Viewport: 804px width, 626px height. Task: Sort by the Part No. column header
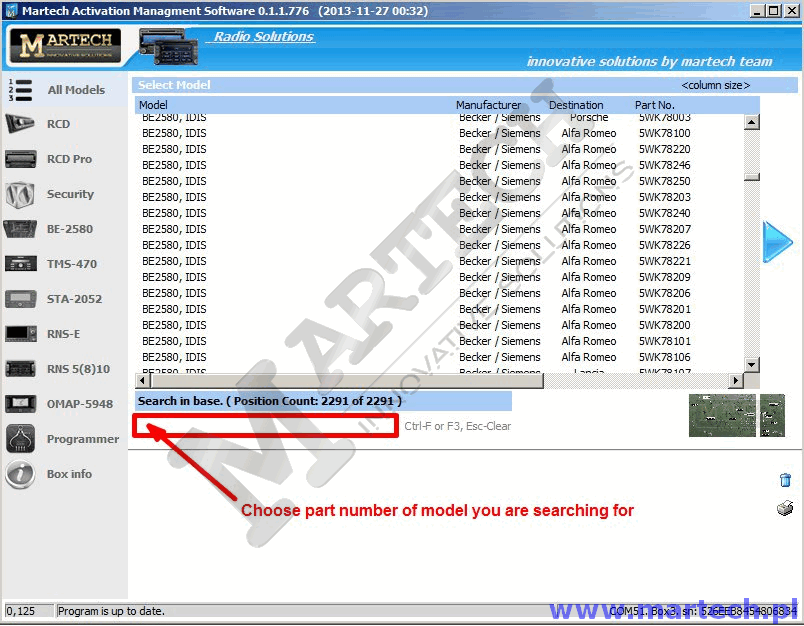(654, 105)
